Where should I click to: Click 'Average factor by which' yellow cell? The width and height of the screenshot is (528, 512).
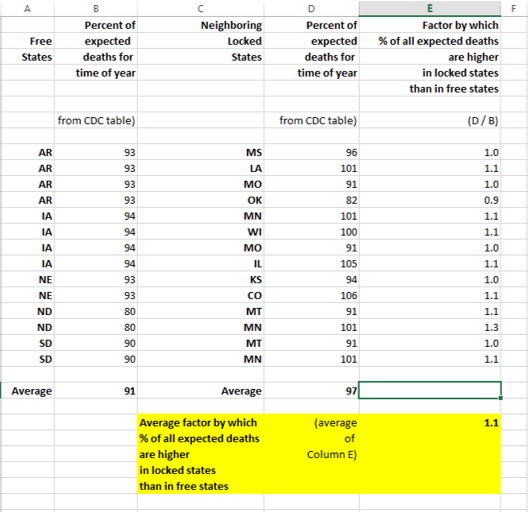pos(201,422)
